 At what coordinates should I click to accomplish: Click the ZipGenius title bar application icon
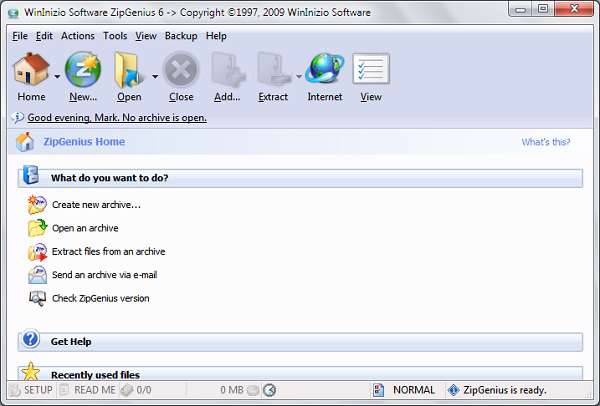(13, 13)
